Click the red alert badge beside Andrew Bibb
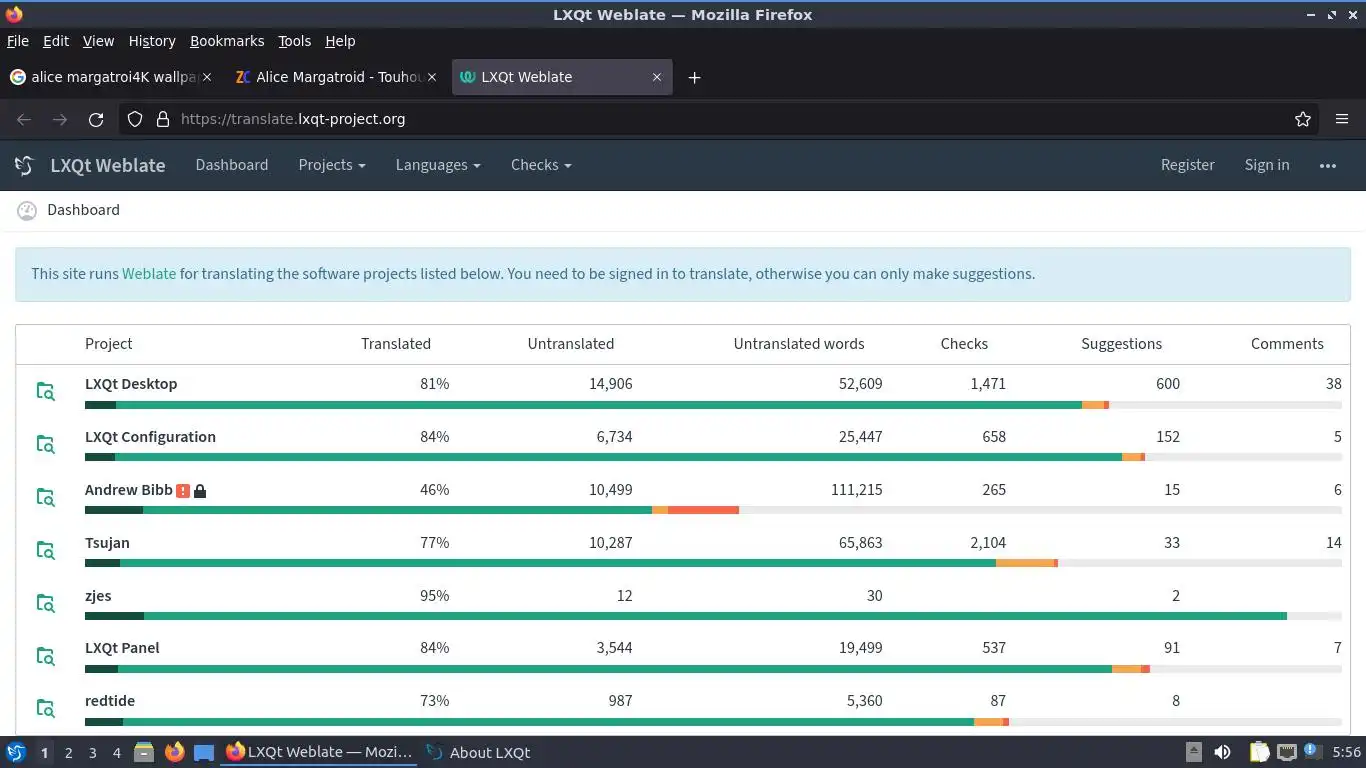This screenshot has height=768, width=1366. (183, 491)
